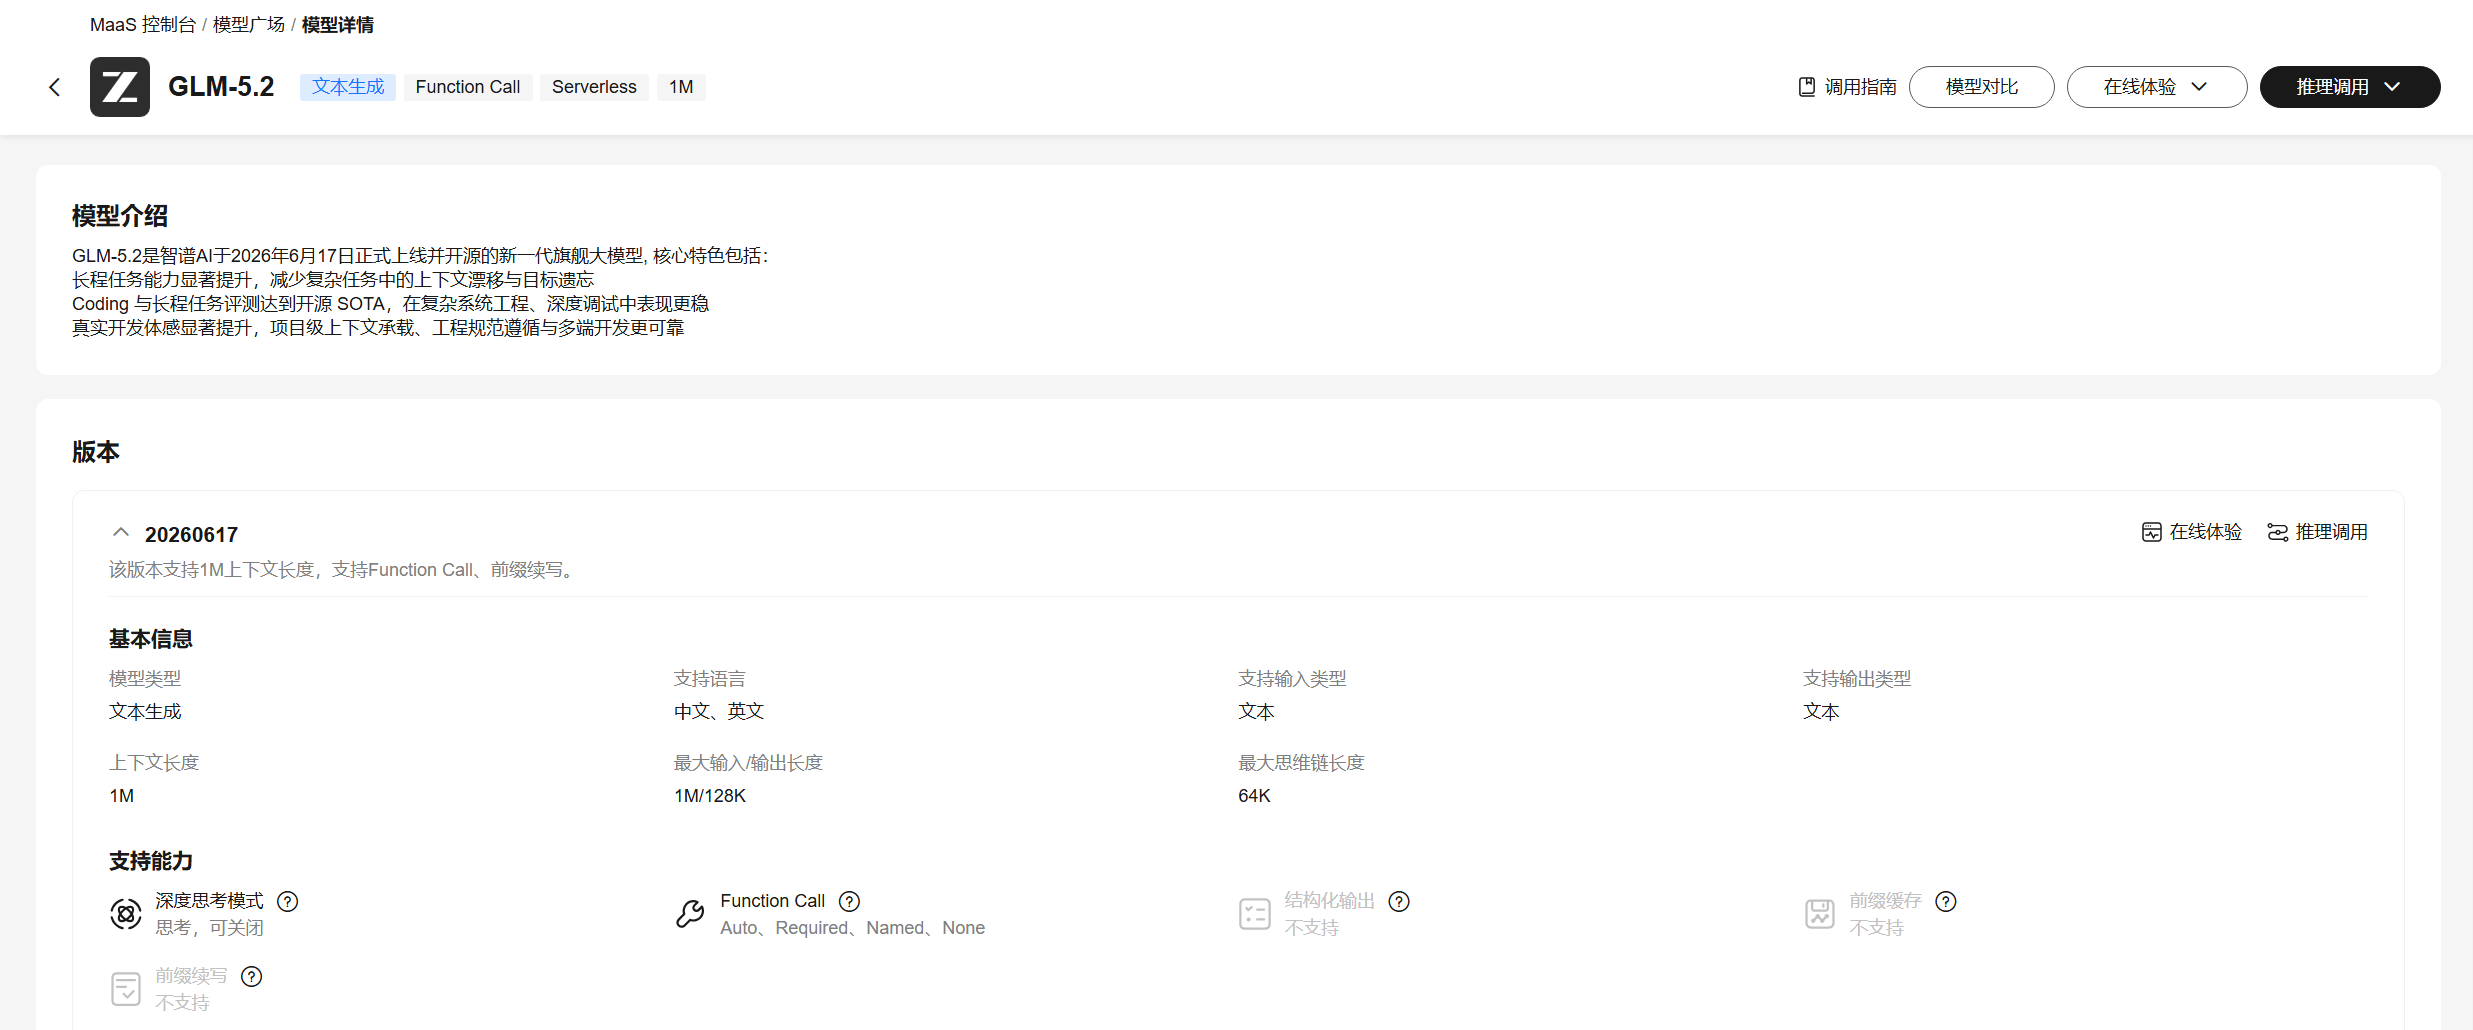Show help for 前缀续写

click(252, 976)
